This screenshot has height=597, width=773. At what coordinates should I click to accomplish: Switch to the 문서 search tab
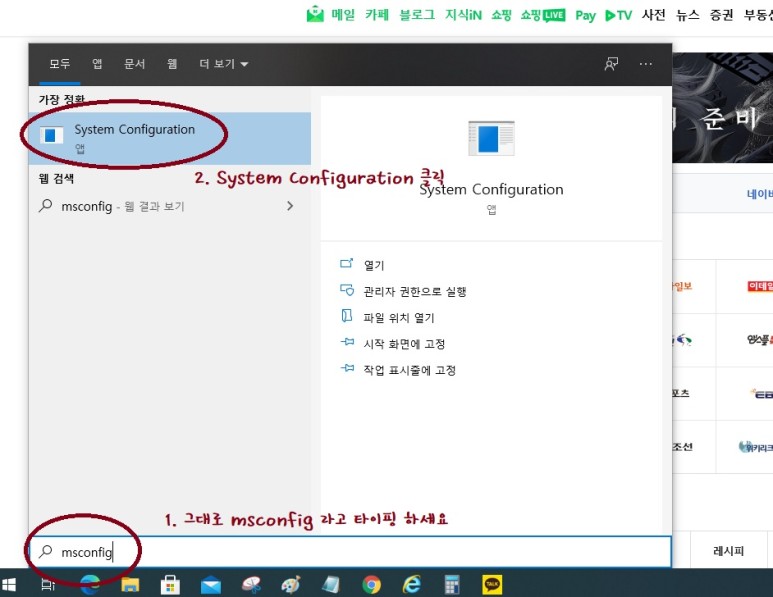pyautogui.click(x=134, y=64)
